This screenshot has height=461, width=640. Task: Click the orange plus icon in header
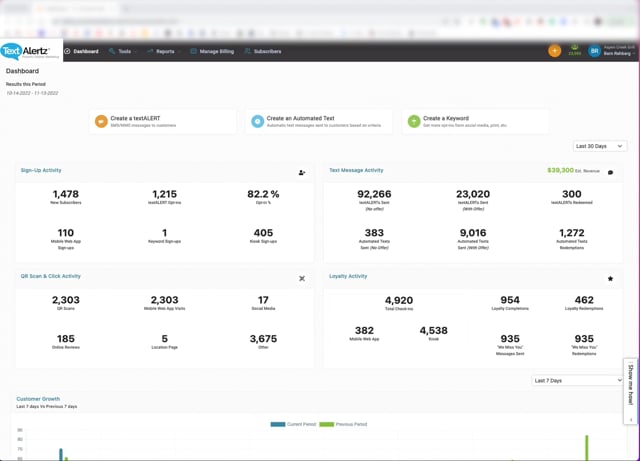click(x=554, y=51)
